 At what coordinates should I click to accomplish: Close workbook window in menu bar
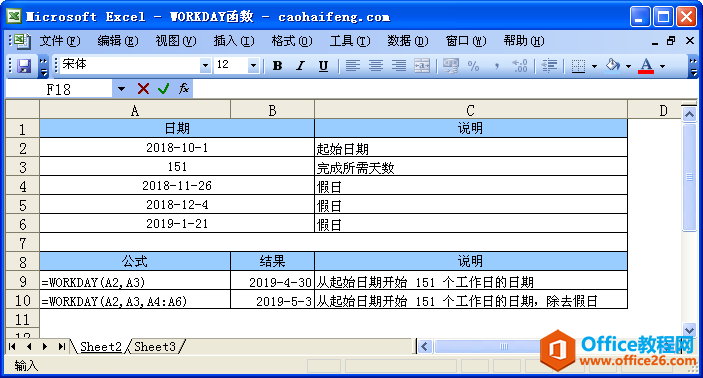pyautogui.click(x=690, y=41)
